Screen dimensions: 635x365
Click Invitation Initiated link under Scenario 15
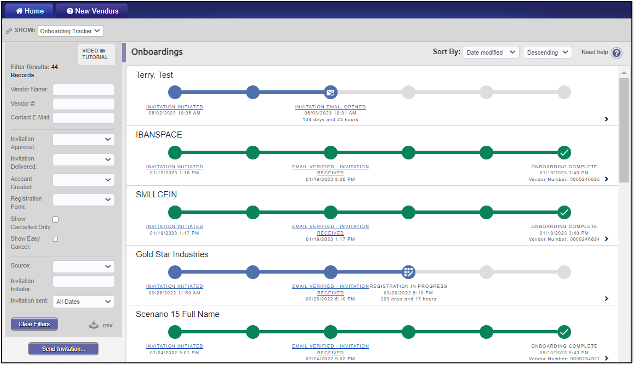pos(175,346)
